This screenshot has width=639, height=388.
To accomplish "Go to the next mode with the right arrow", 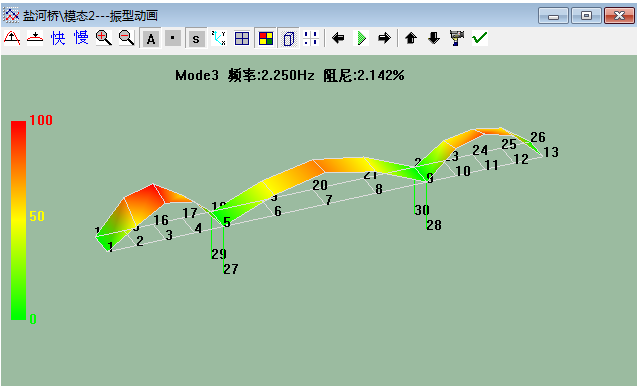I will (384, 38).
